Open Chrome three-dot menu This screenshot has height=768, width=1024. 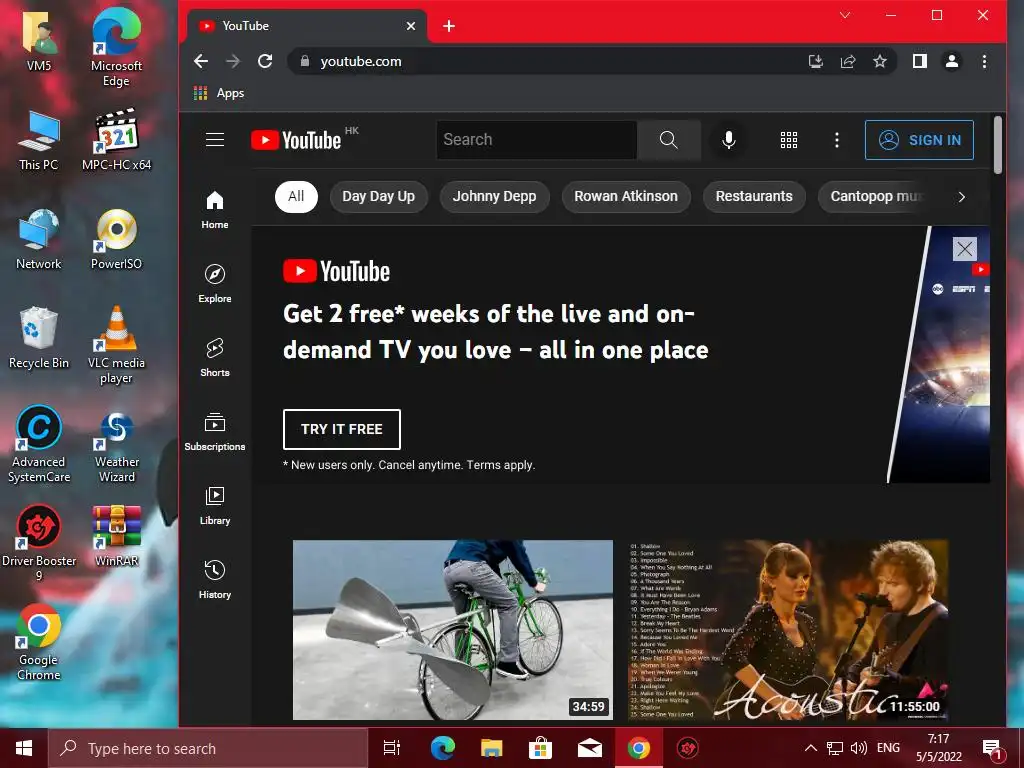[984, 61]
